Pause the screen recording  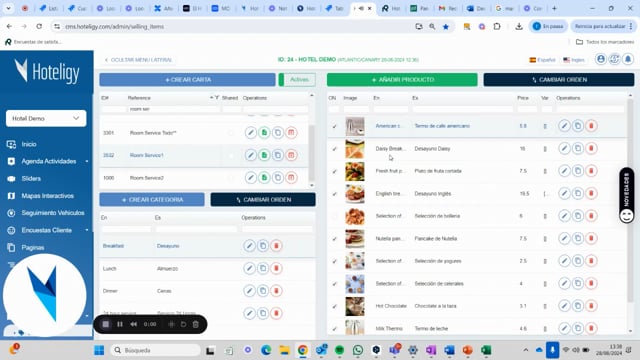pyautogui.click(x=120, y=324)
